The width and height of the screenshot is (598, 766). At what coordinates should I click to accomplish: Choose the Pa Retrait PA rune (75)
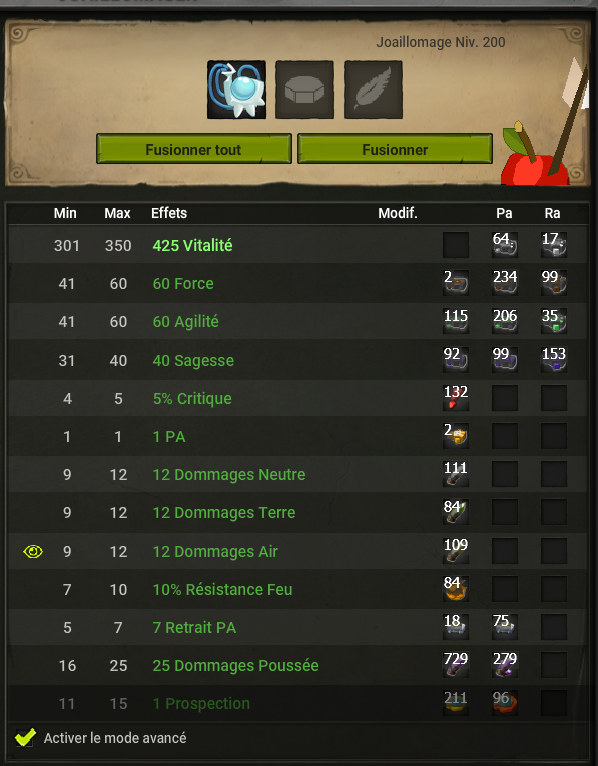tap(505, 627)
